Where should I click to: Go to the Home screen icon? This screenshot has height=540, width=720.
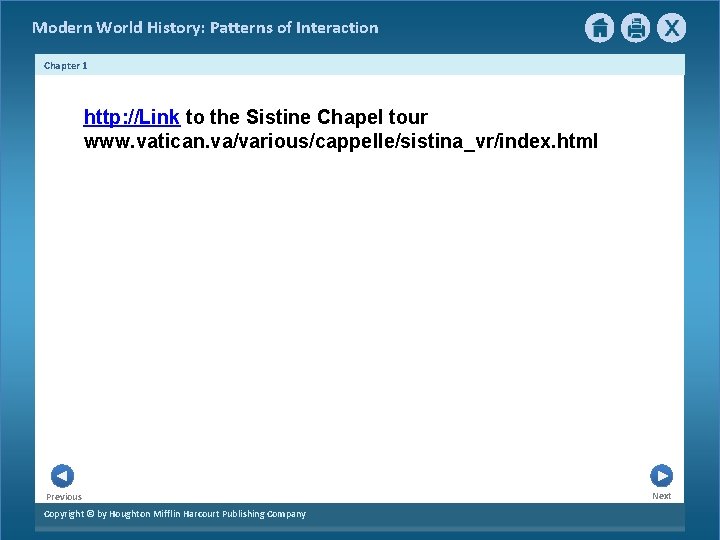599,28
